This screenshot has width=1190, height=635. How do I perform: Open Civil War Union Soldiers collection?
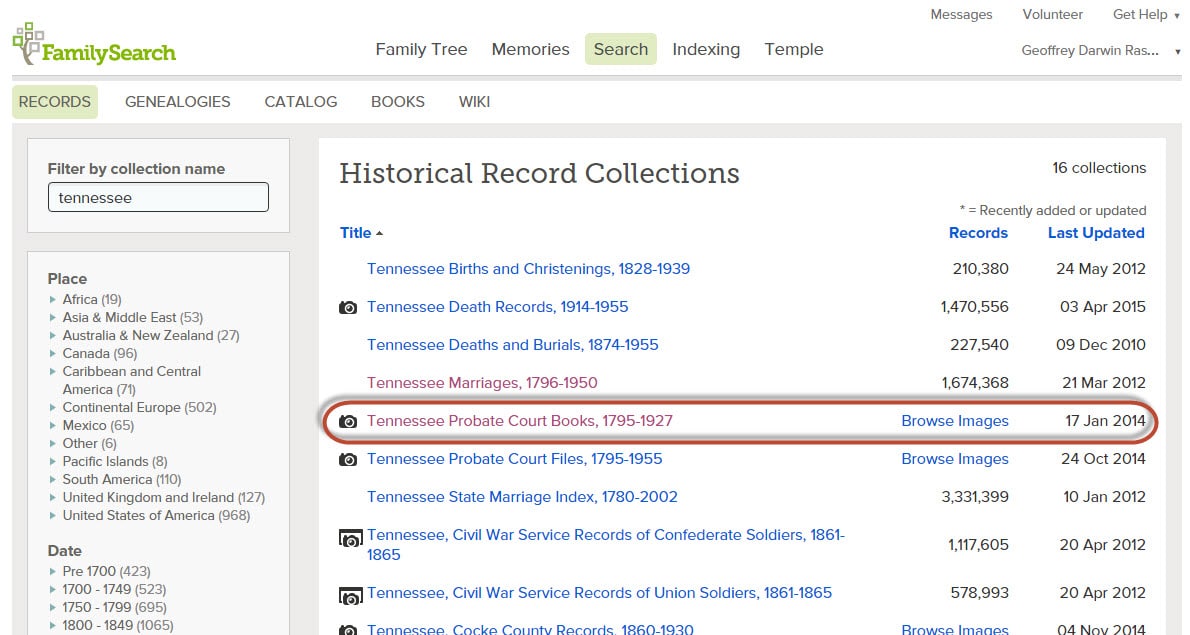[600, 593]
